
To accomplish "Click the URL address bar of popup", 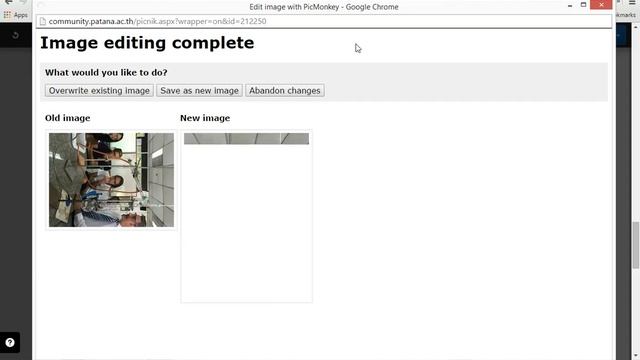I will 324,21.
